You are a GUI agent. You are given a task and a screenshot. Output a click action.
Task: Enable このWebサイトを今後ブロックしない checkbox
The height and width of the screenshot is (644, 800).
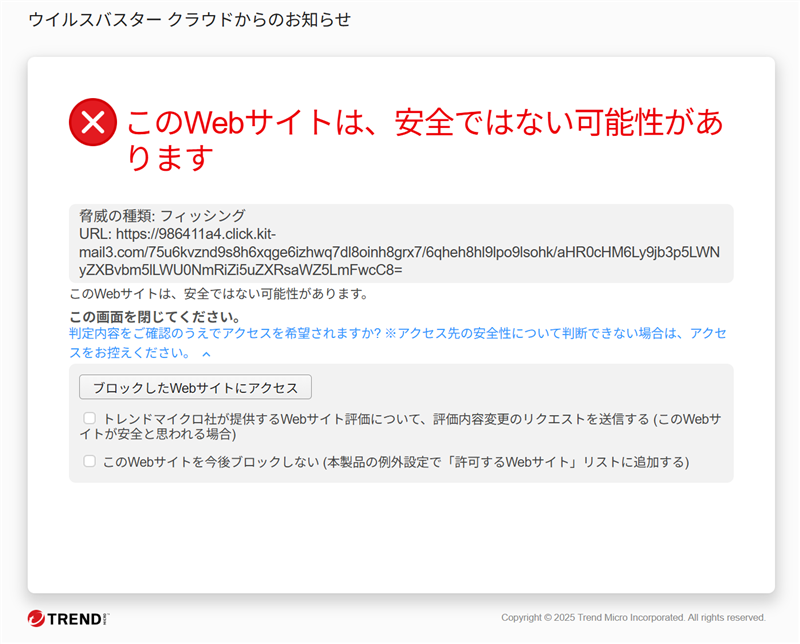[90, 461]
